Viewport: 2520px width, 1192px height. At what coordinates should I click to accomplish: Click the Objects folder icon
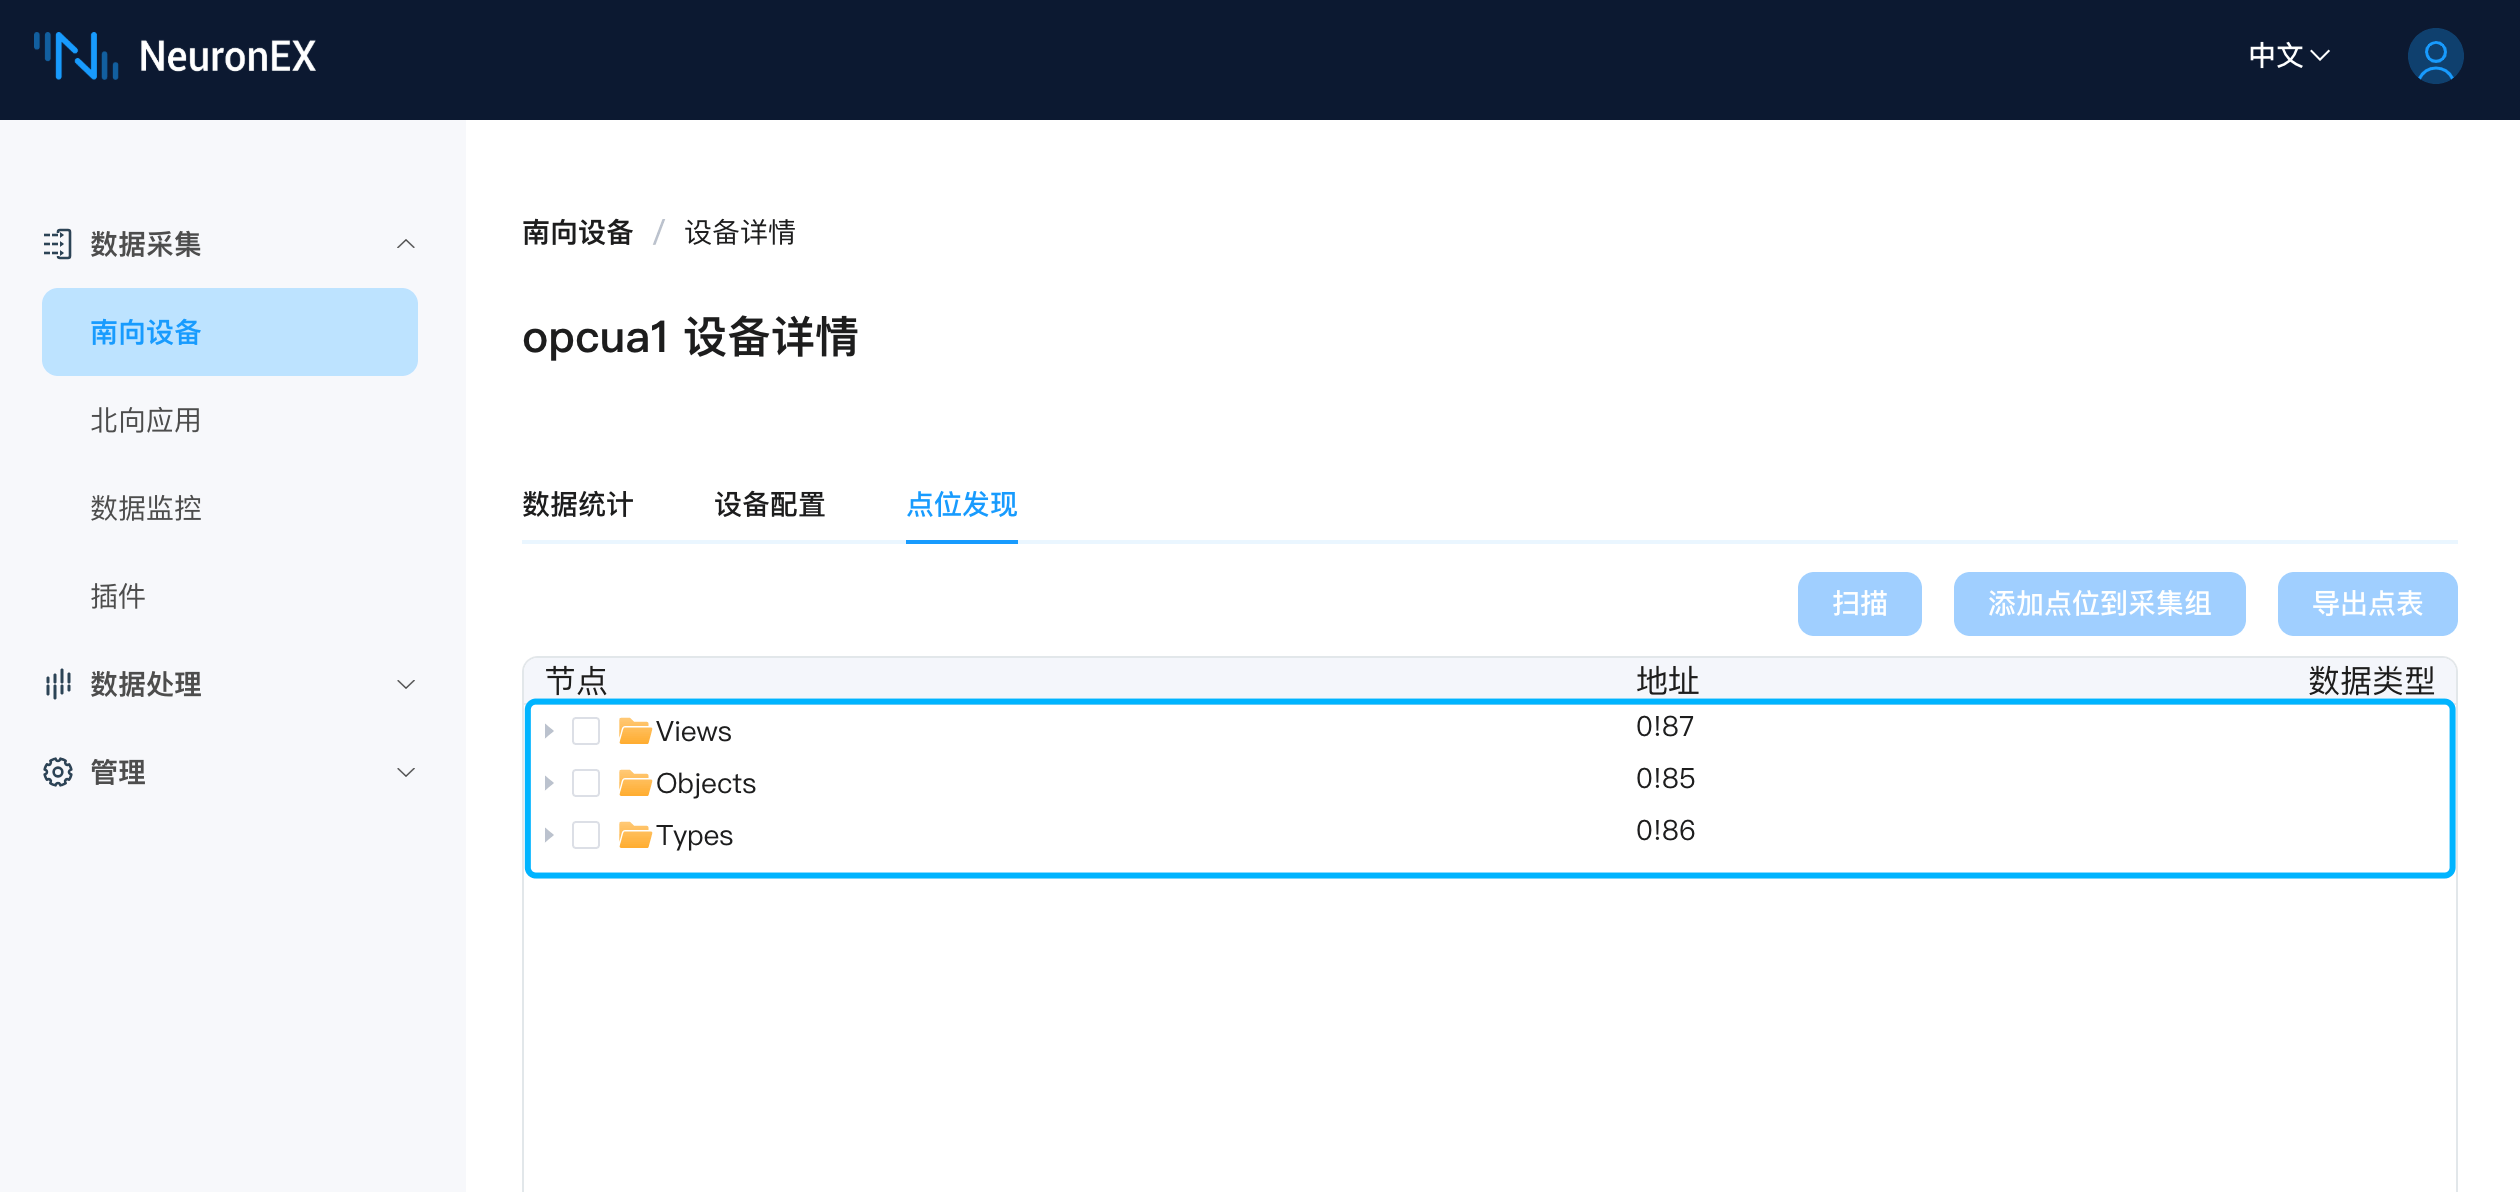coord(633,783)
